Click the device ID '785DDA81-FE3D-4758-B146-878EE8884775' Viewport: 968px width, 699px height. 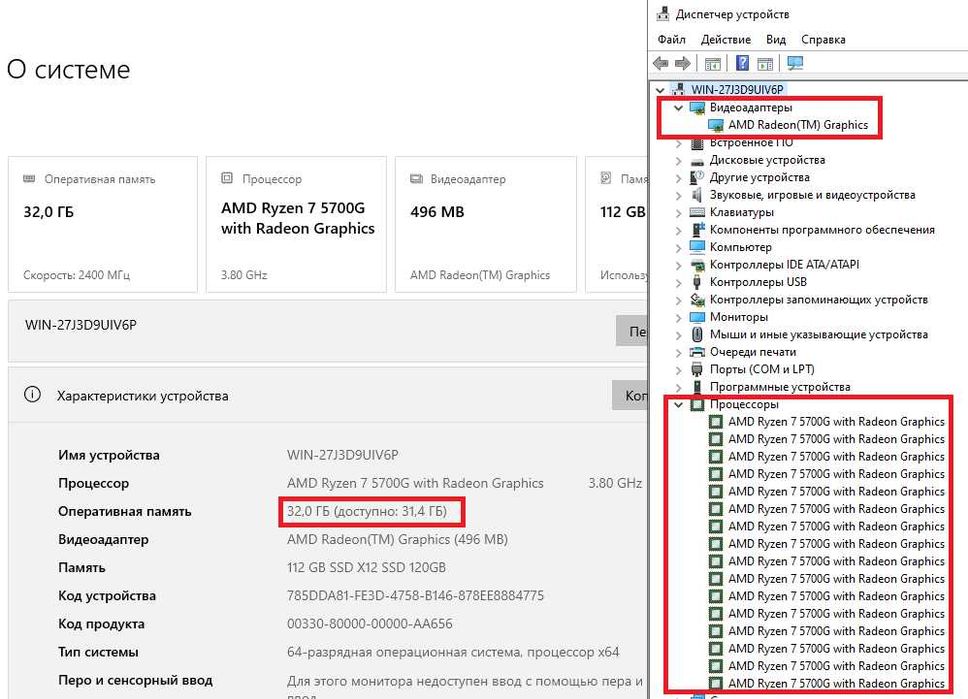point(415,596)
